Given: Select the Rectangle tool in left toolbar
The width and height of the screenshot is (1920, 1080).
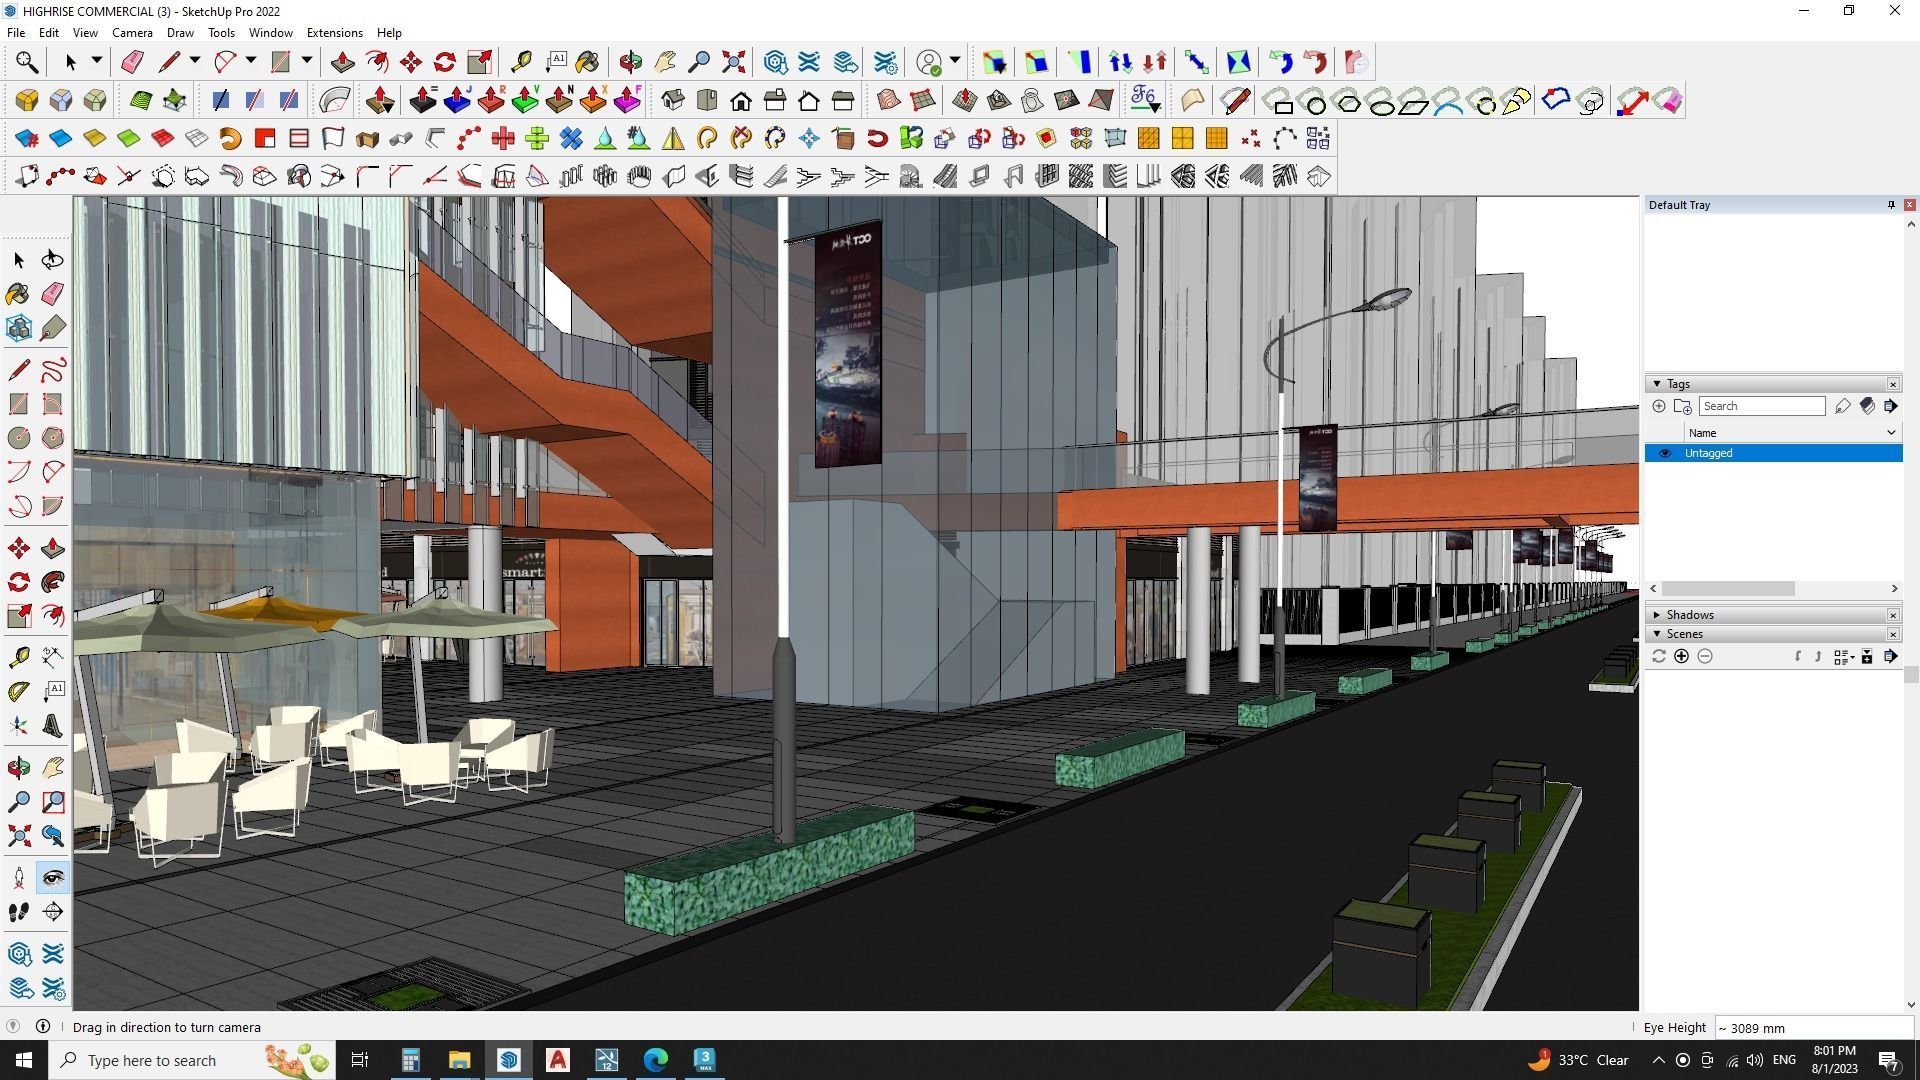Looking at the screenshot, I should click(19, 404).
